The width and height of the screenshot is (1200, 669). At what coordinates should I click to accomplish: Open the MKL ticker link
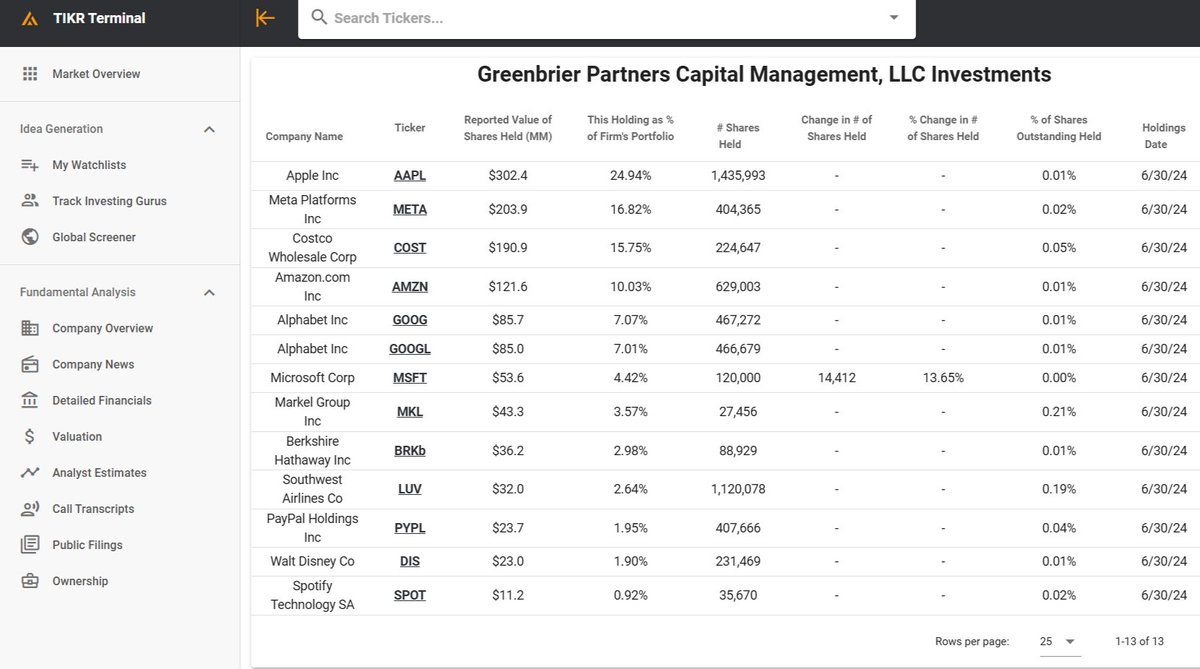click(x=410, y=412)
